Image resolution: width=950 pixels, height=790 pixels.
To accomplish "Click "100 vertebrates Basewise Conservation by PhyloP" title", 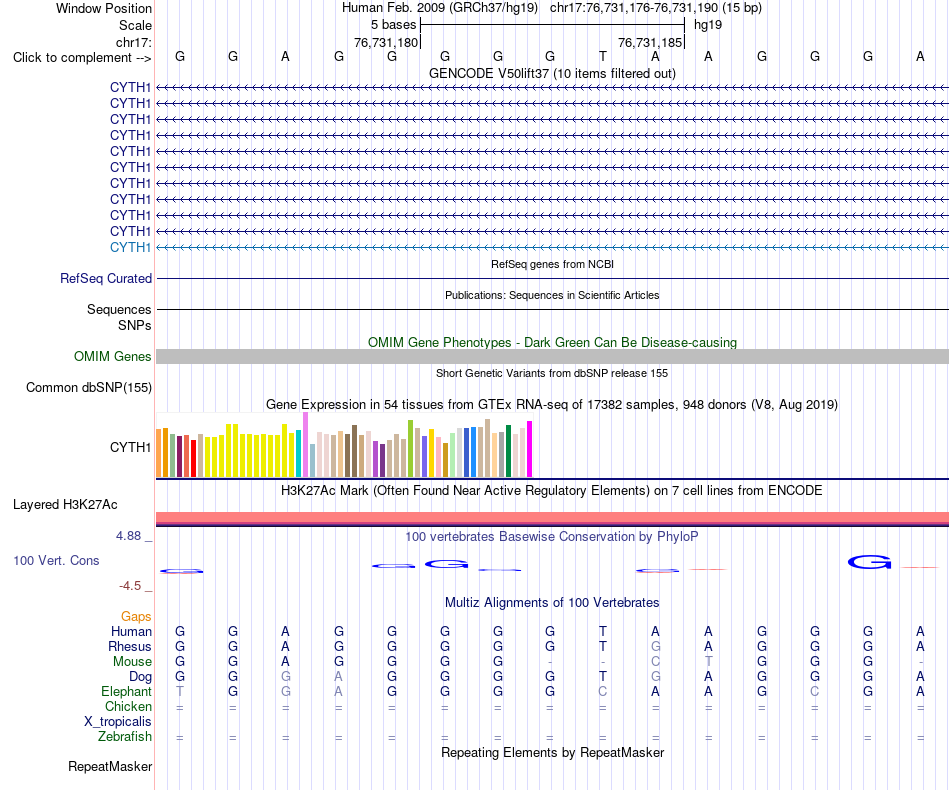I will pos(552,536).
